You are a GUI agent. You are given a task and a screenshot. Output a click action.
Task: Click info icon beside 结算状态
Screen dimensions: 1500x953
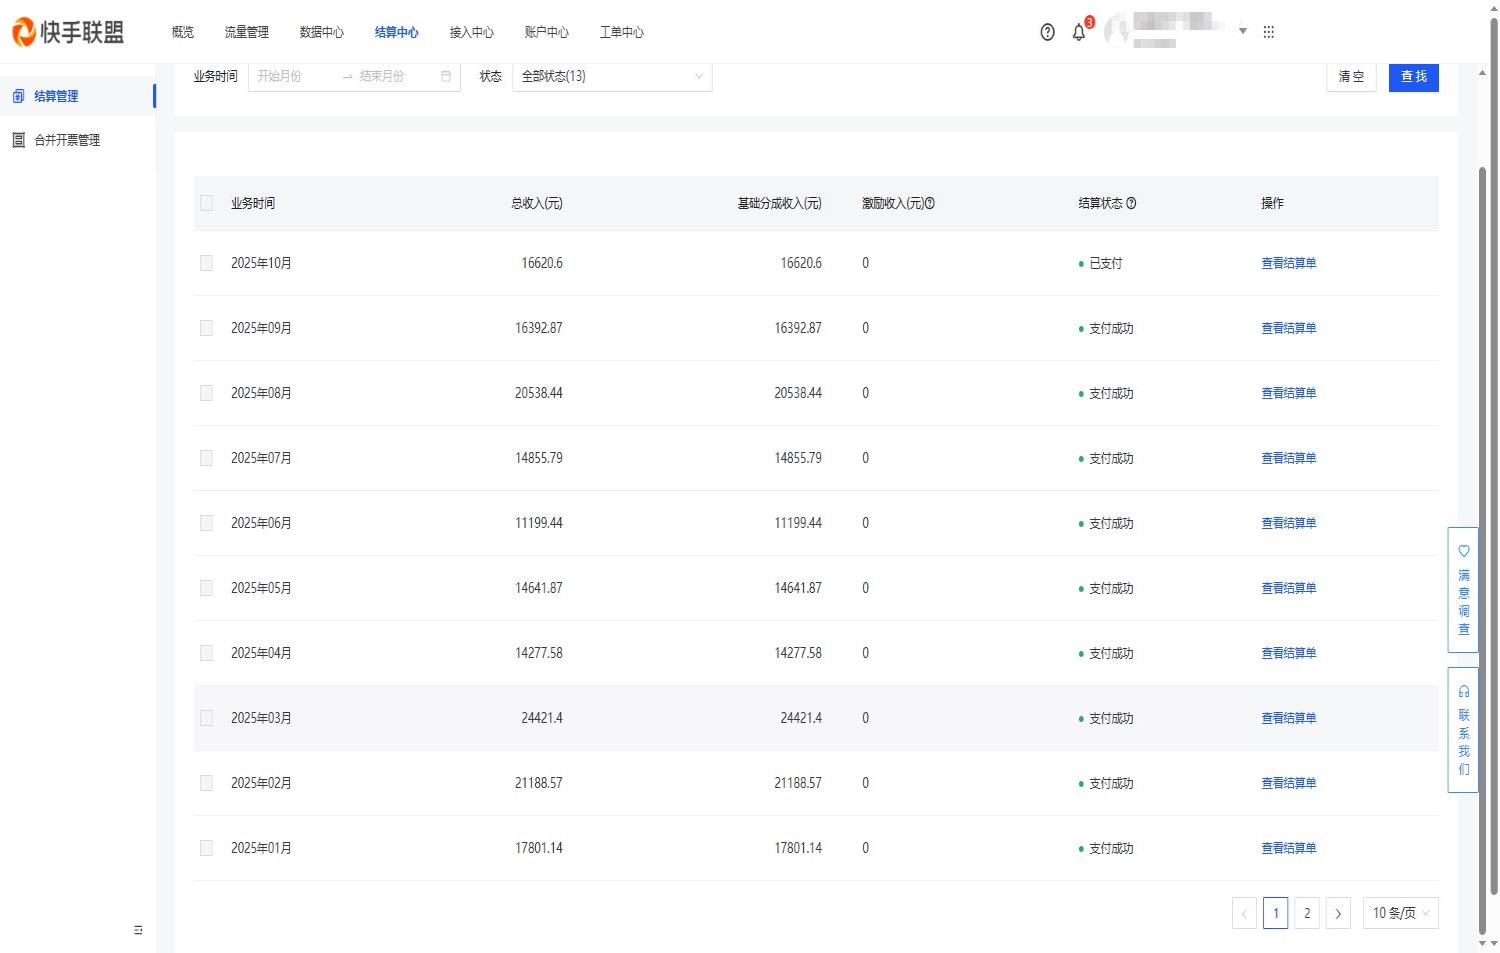pos(1131,203)
